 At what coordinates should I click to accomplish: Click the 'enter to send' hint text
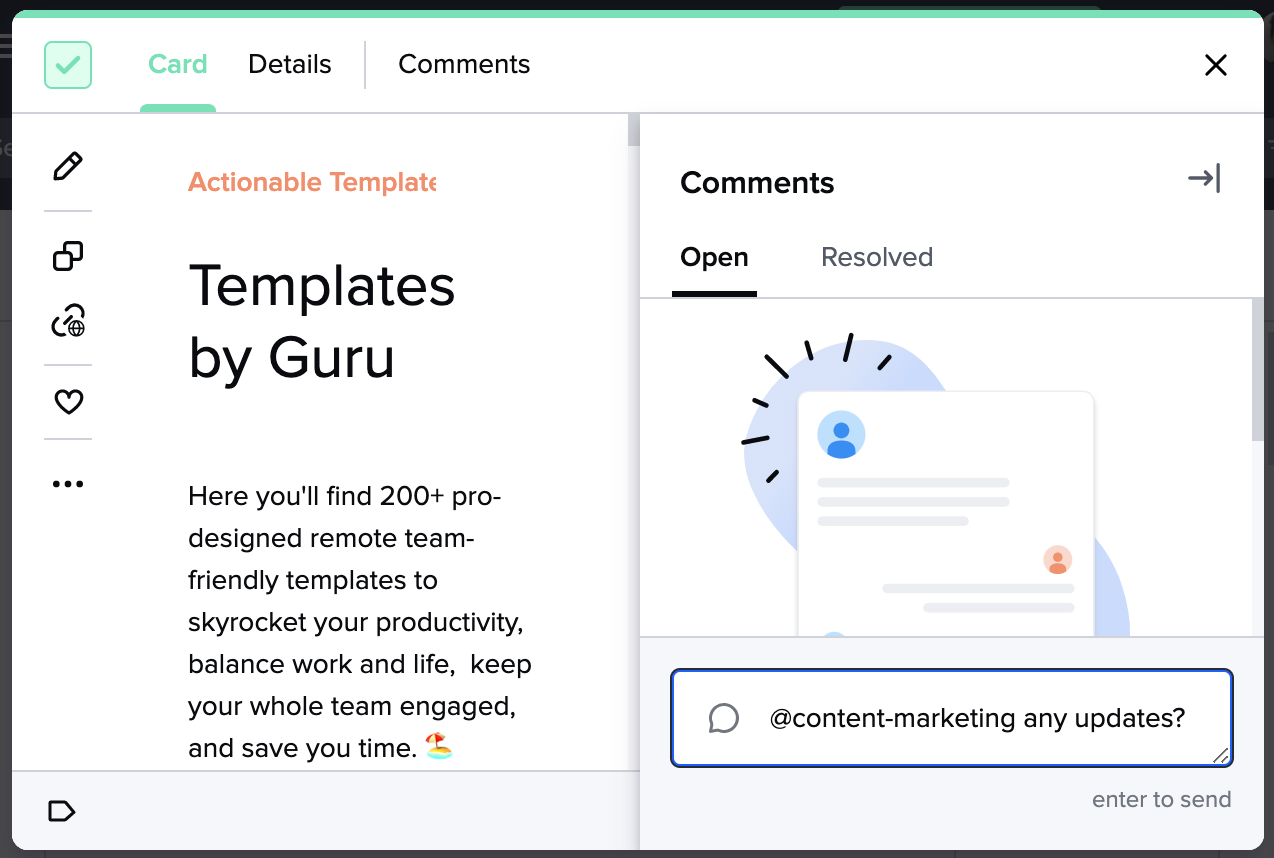(1162, 800)
